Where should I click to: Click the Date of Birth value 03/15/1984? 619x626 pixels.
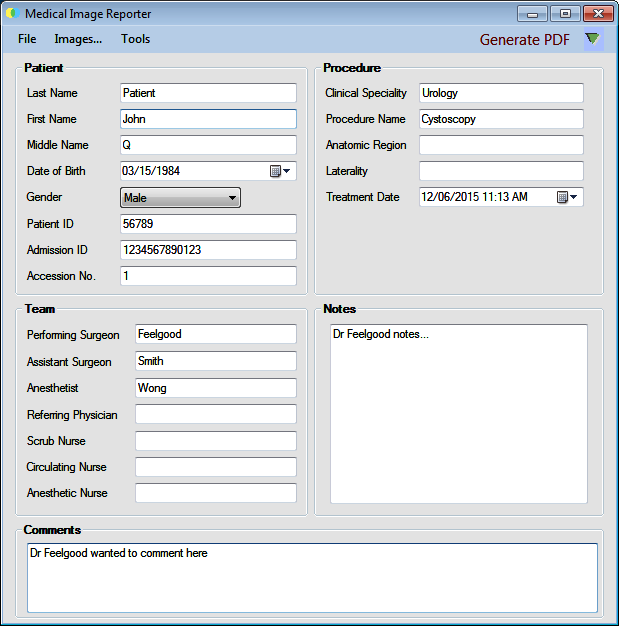coord(151,171)
